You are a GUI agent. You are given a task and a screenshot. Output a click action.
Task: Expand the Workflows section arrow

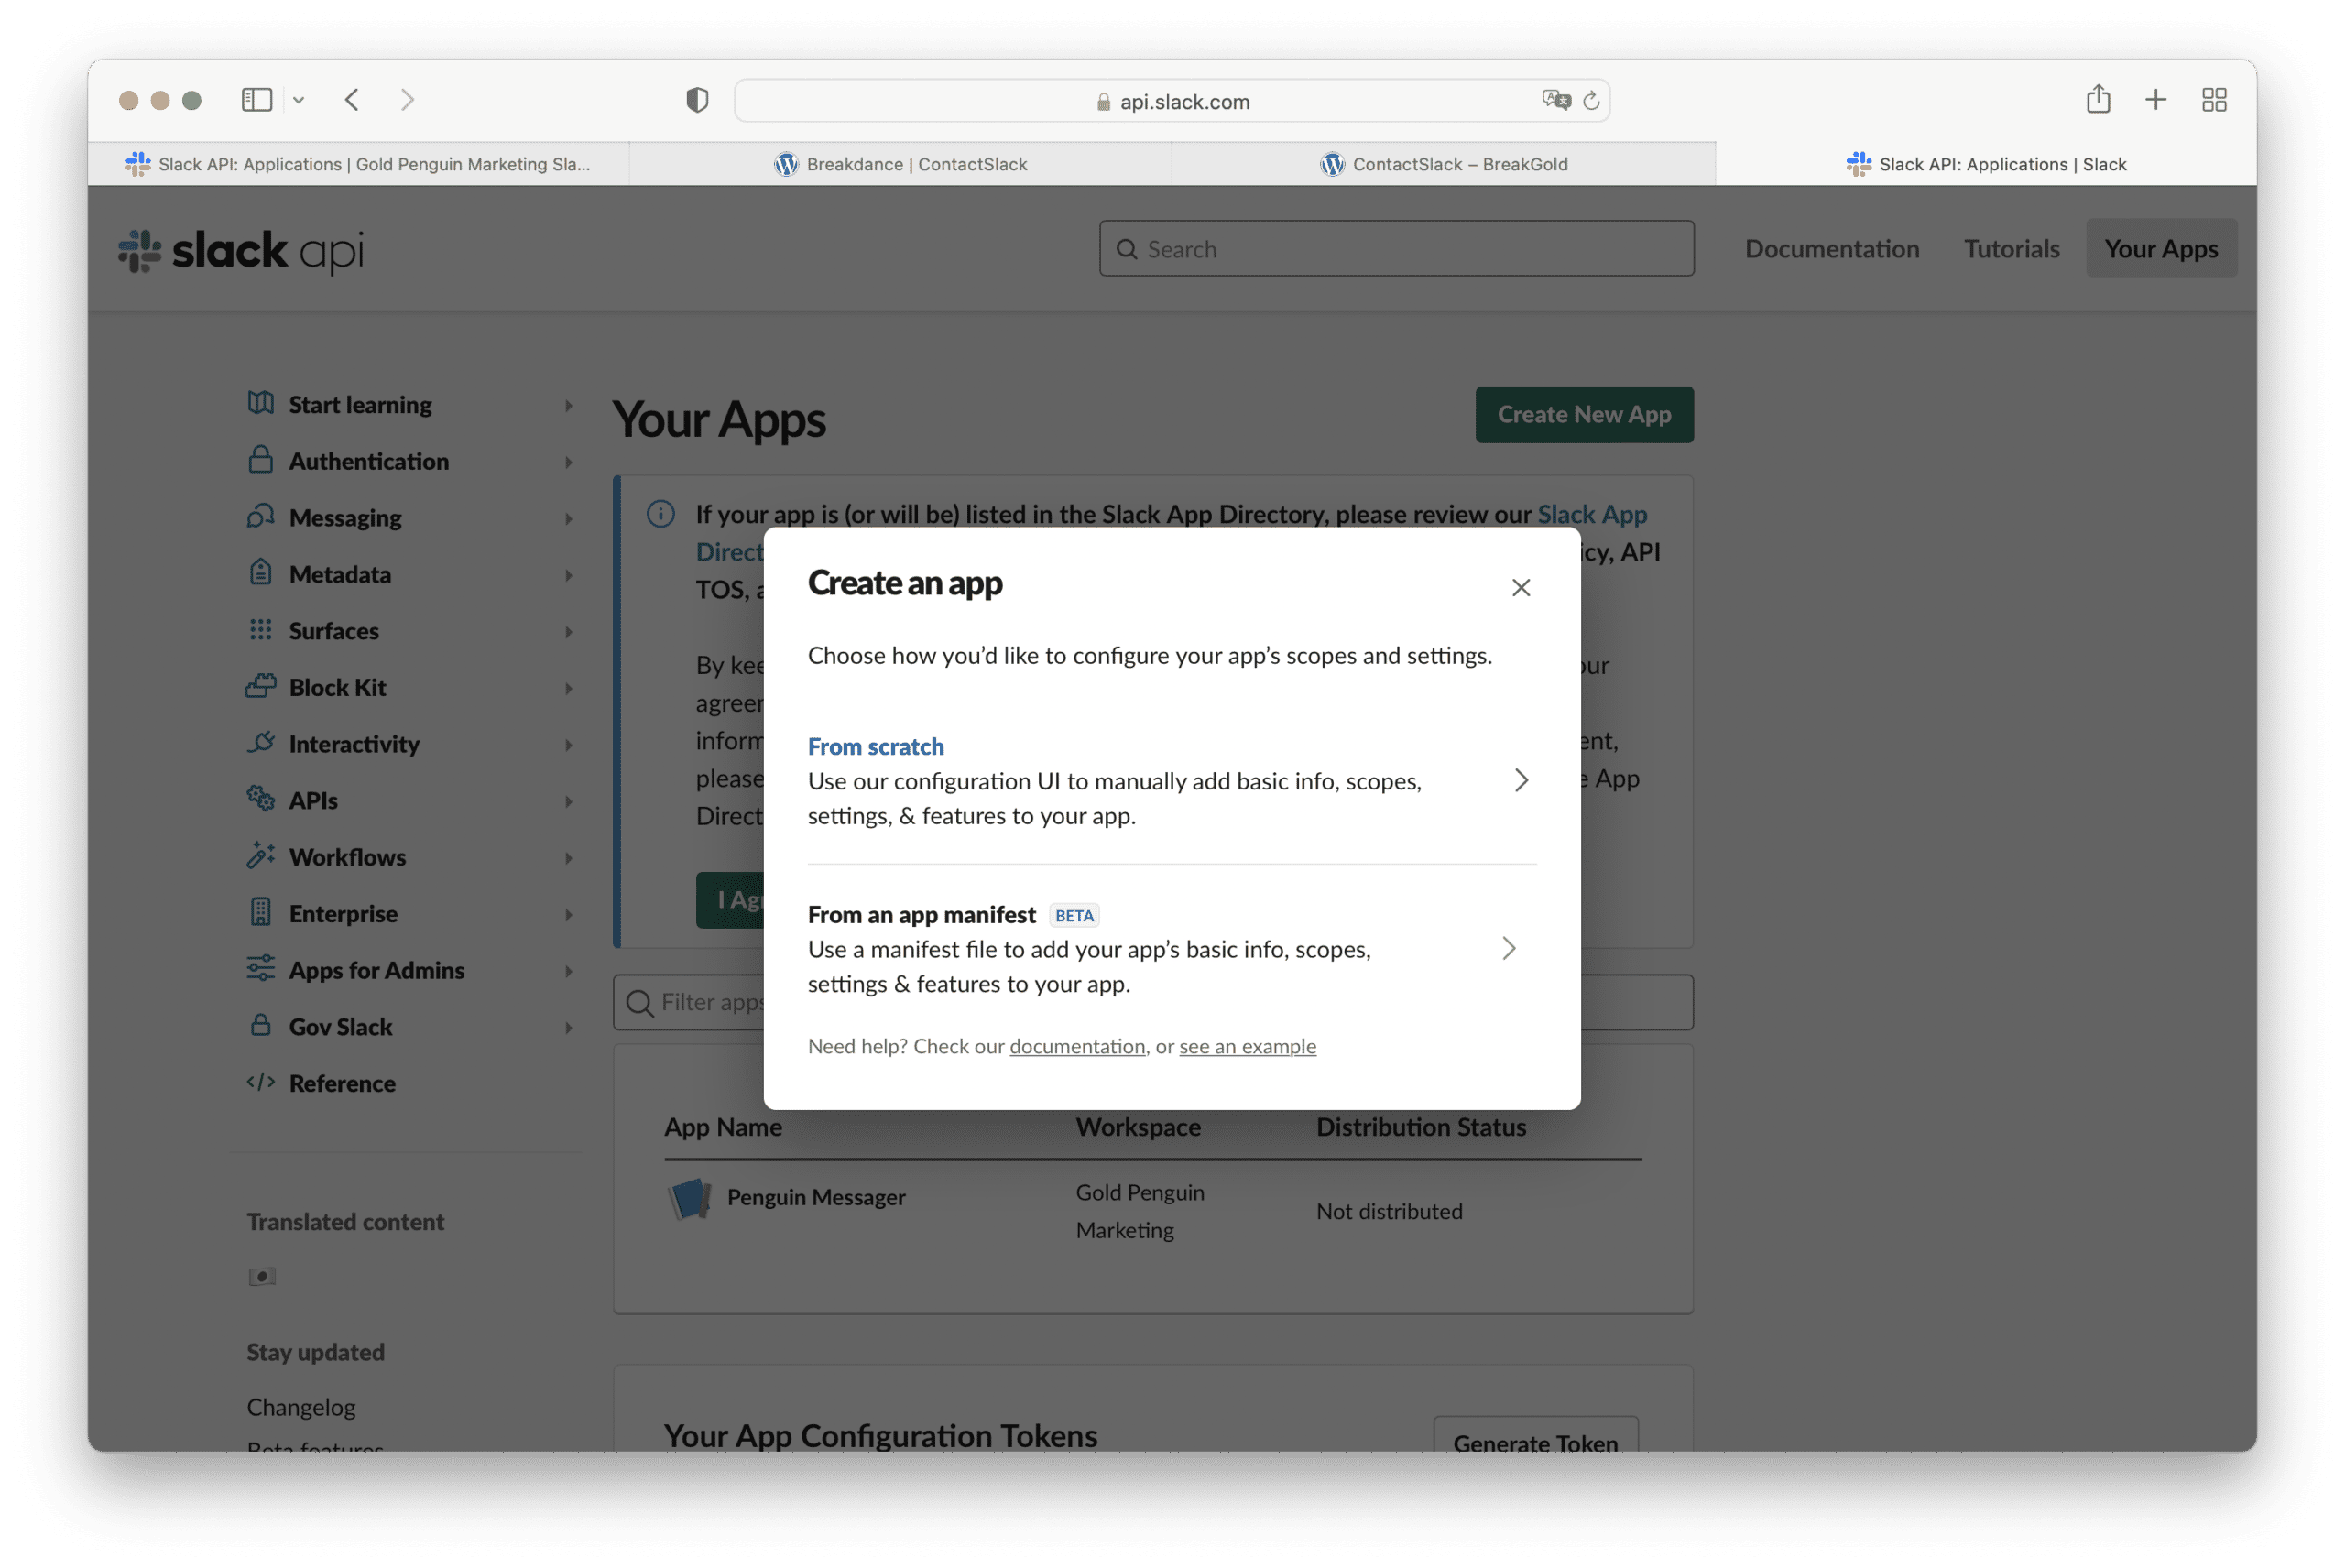click(568, 858)
